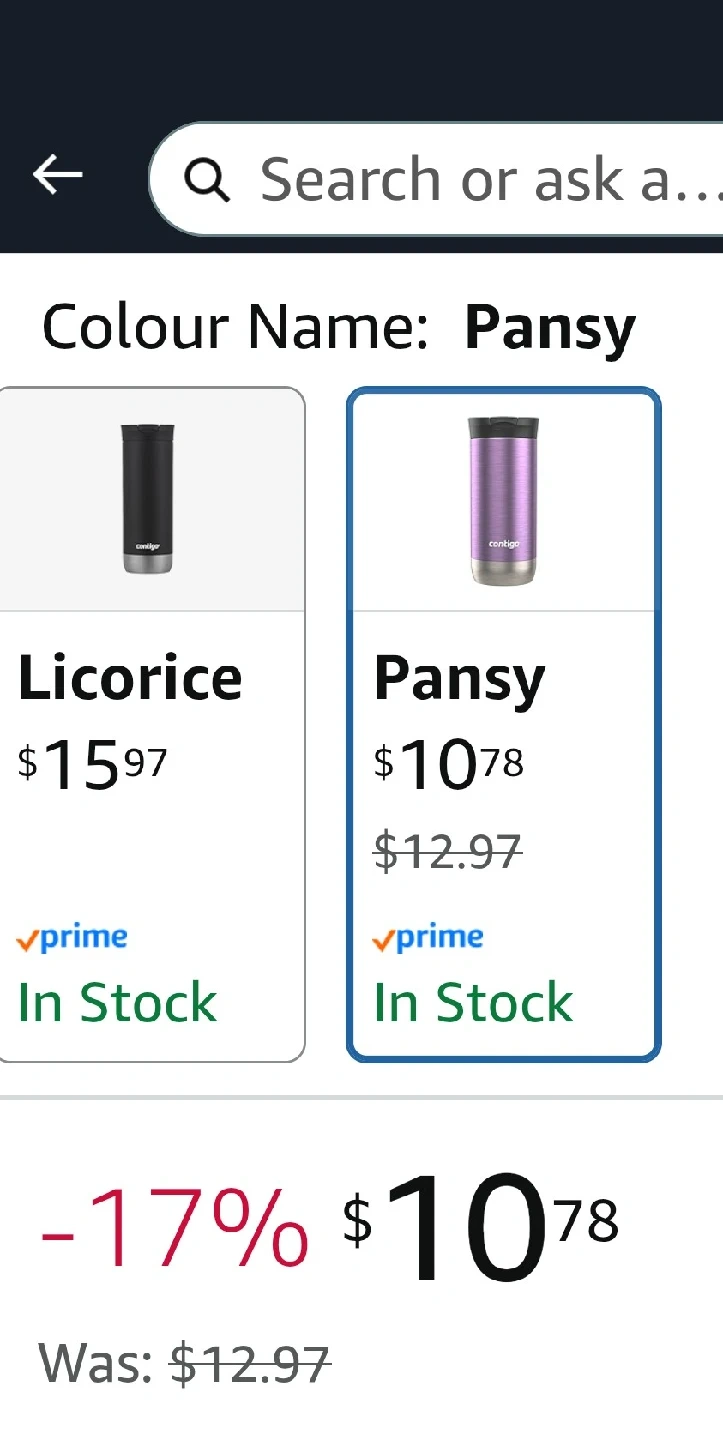Select the purple Pansy tumbler image
The image size is (723, 1440).
tap(503, 499)
